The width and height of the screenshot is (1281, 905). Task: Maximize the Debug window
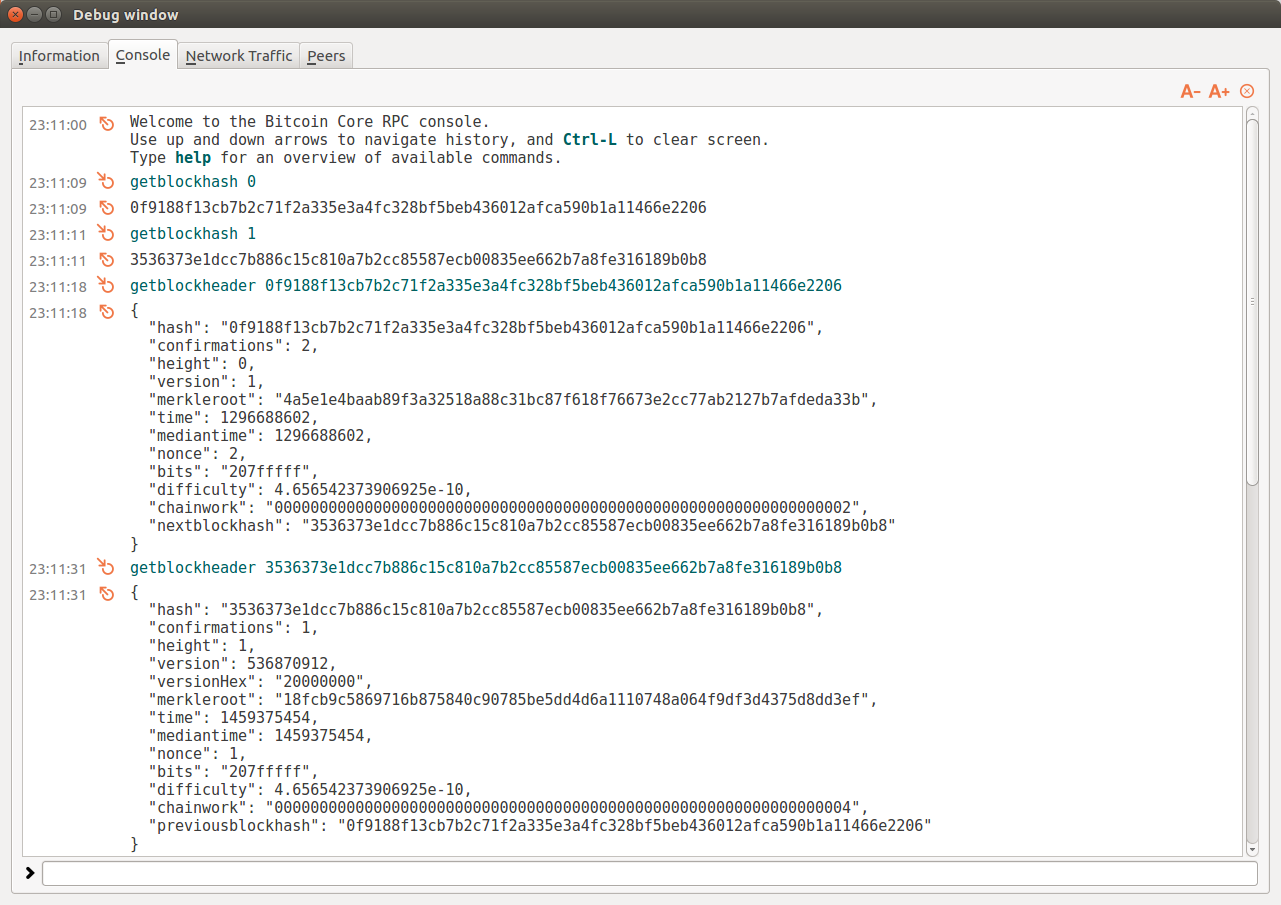pos(53,15)
